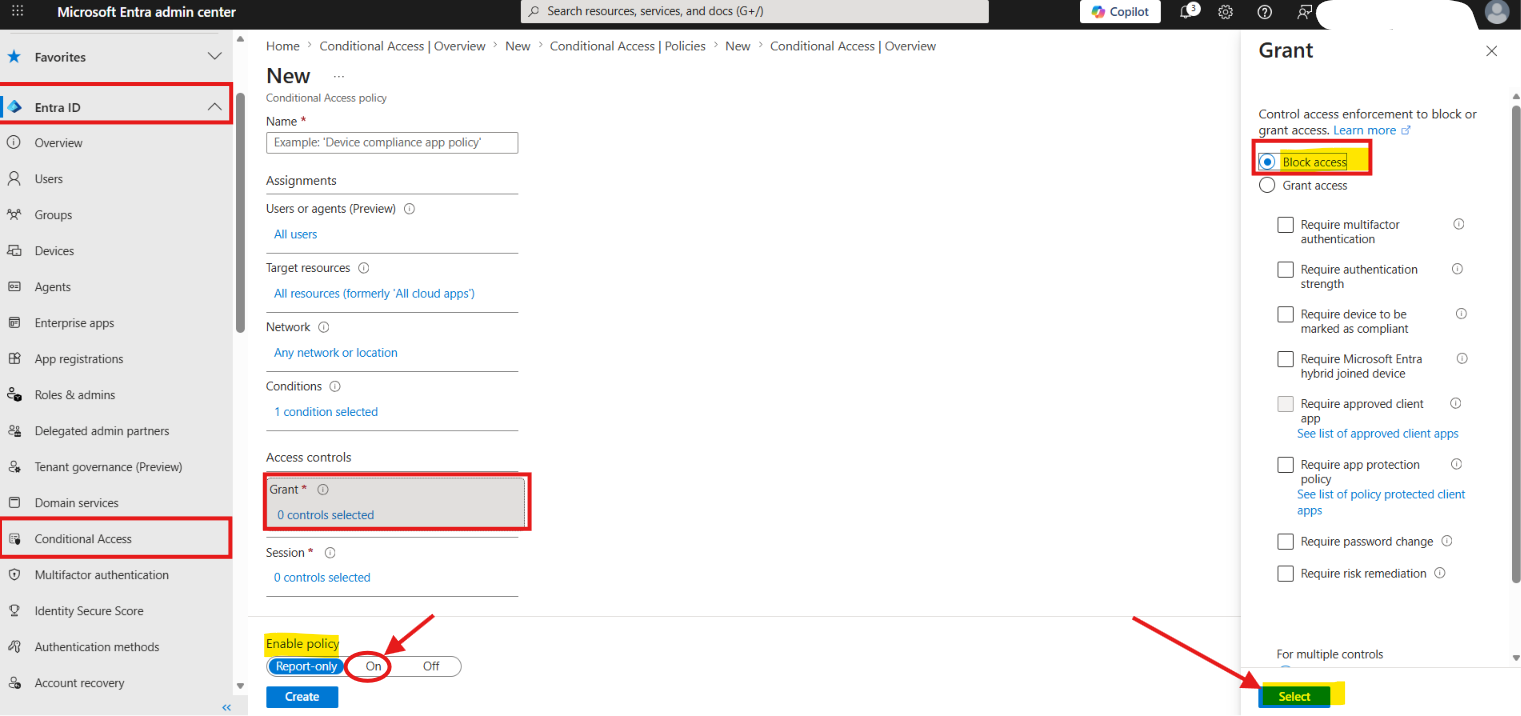
Task: Click the App registrations icon
Action: point(14,359)
